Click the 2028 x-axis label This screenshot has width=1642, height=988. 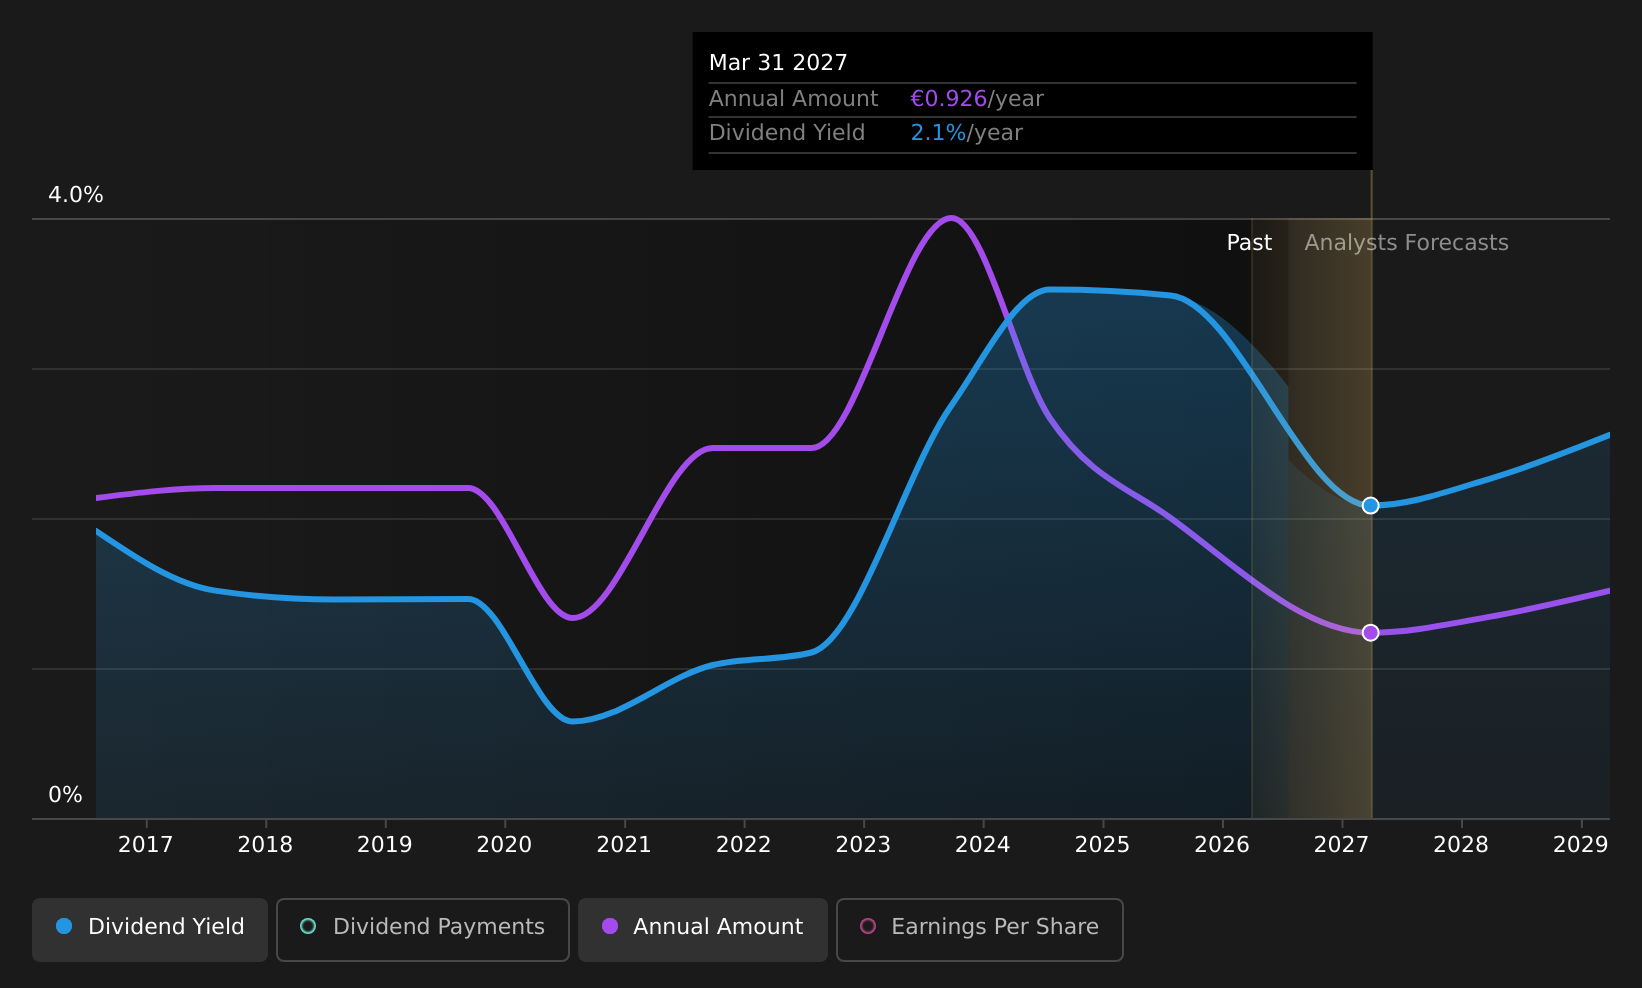tap(1461, 845)
